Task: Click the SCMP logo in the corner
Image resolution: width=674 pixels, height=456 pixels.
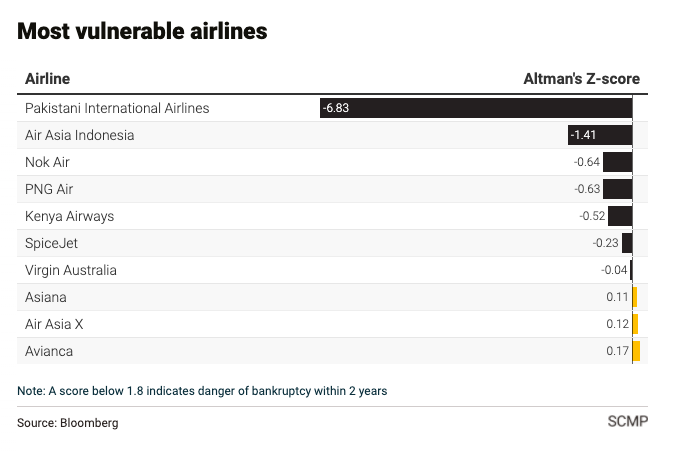Action: 627,422
